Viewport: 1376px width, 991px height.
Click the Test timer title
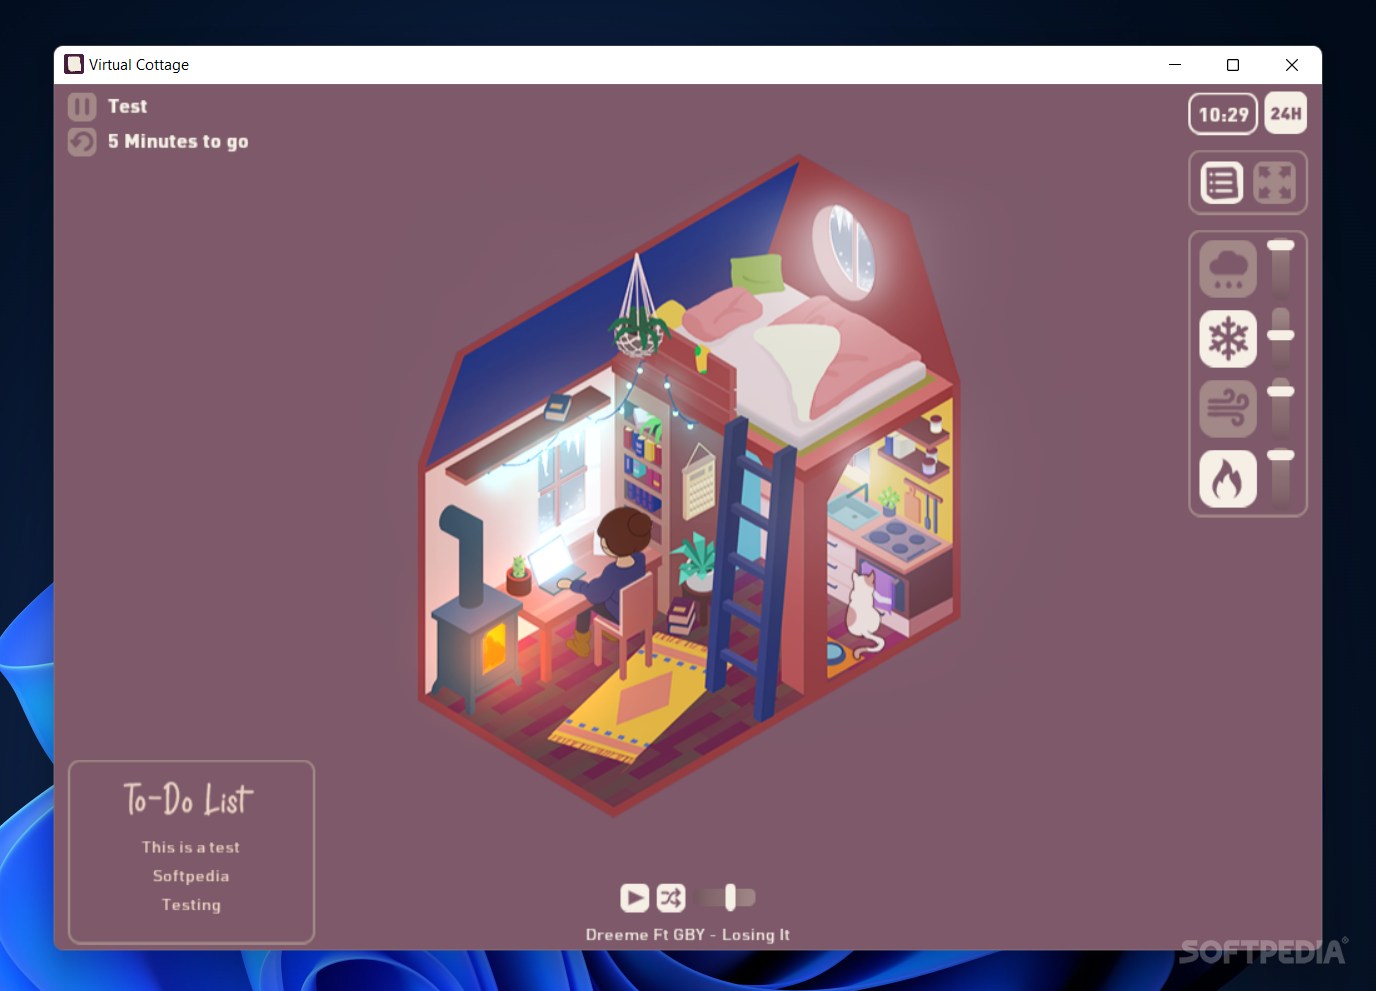tap(127, 106)
